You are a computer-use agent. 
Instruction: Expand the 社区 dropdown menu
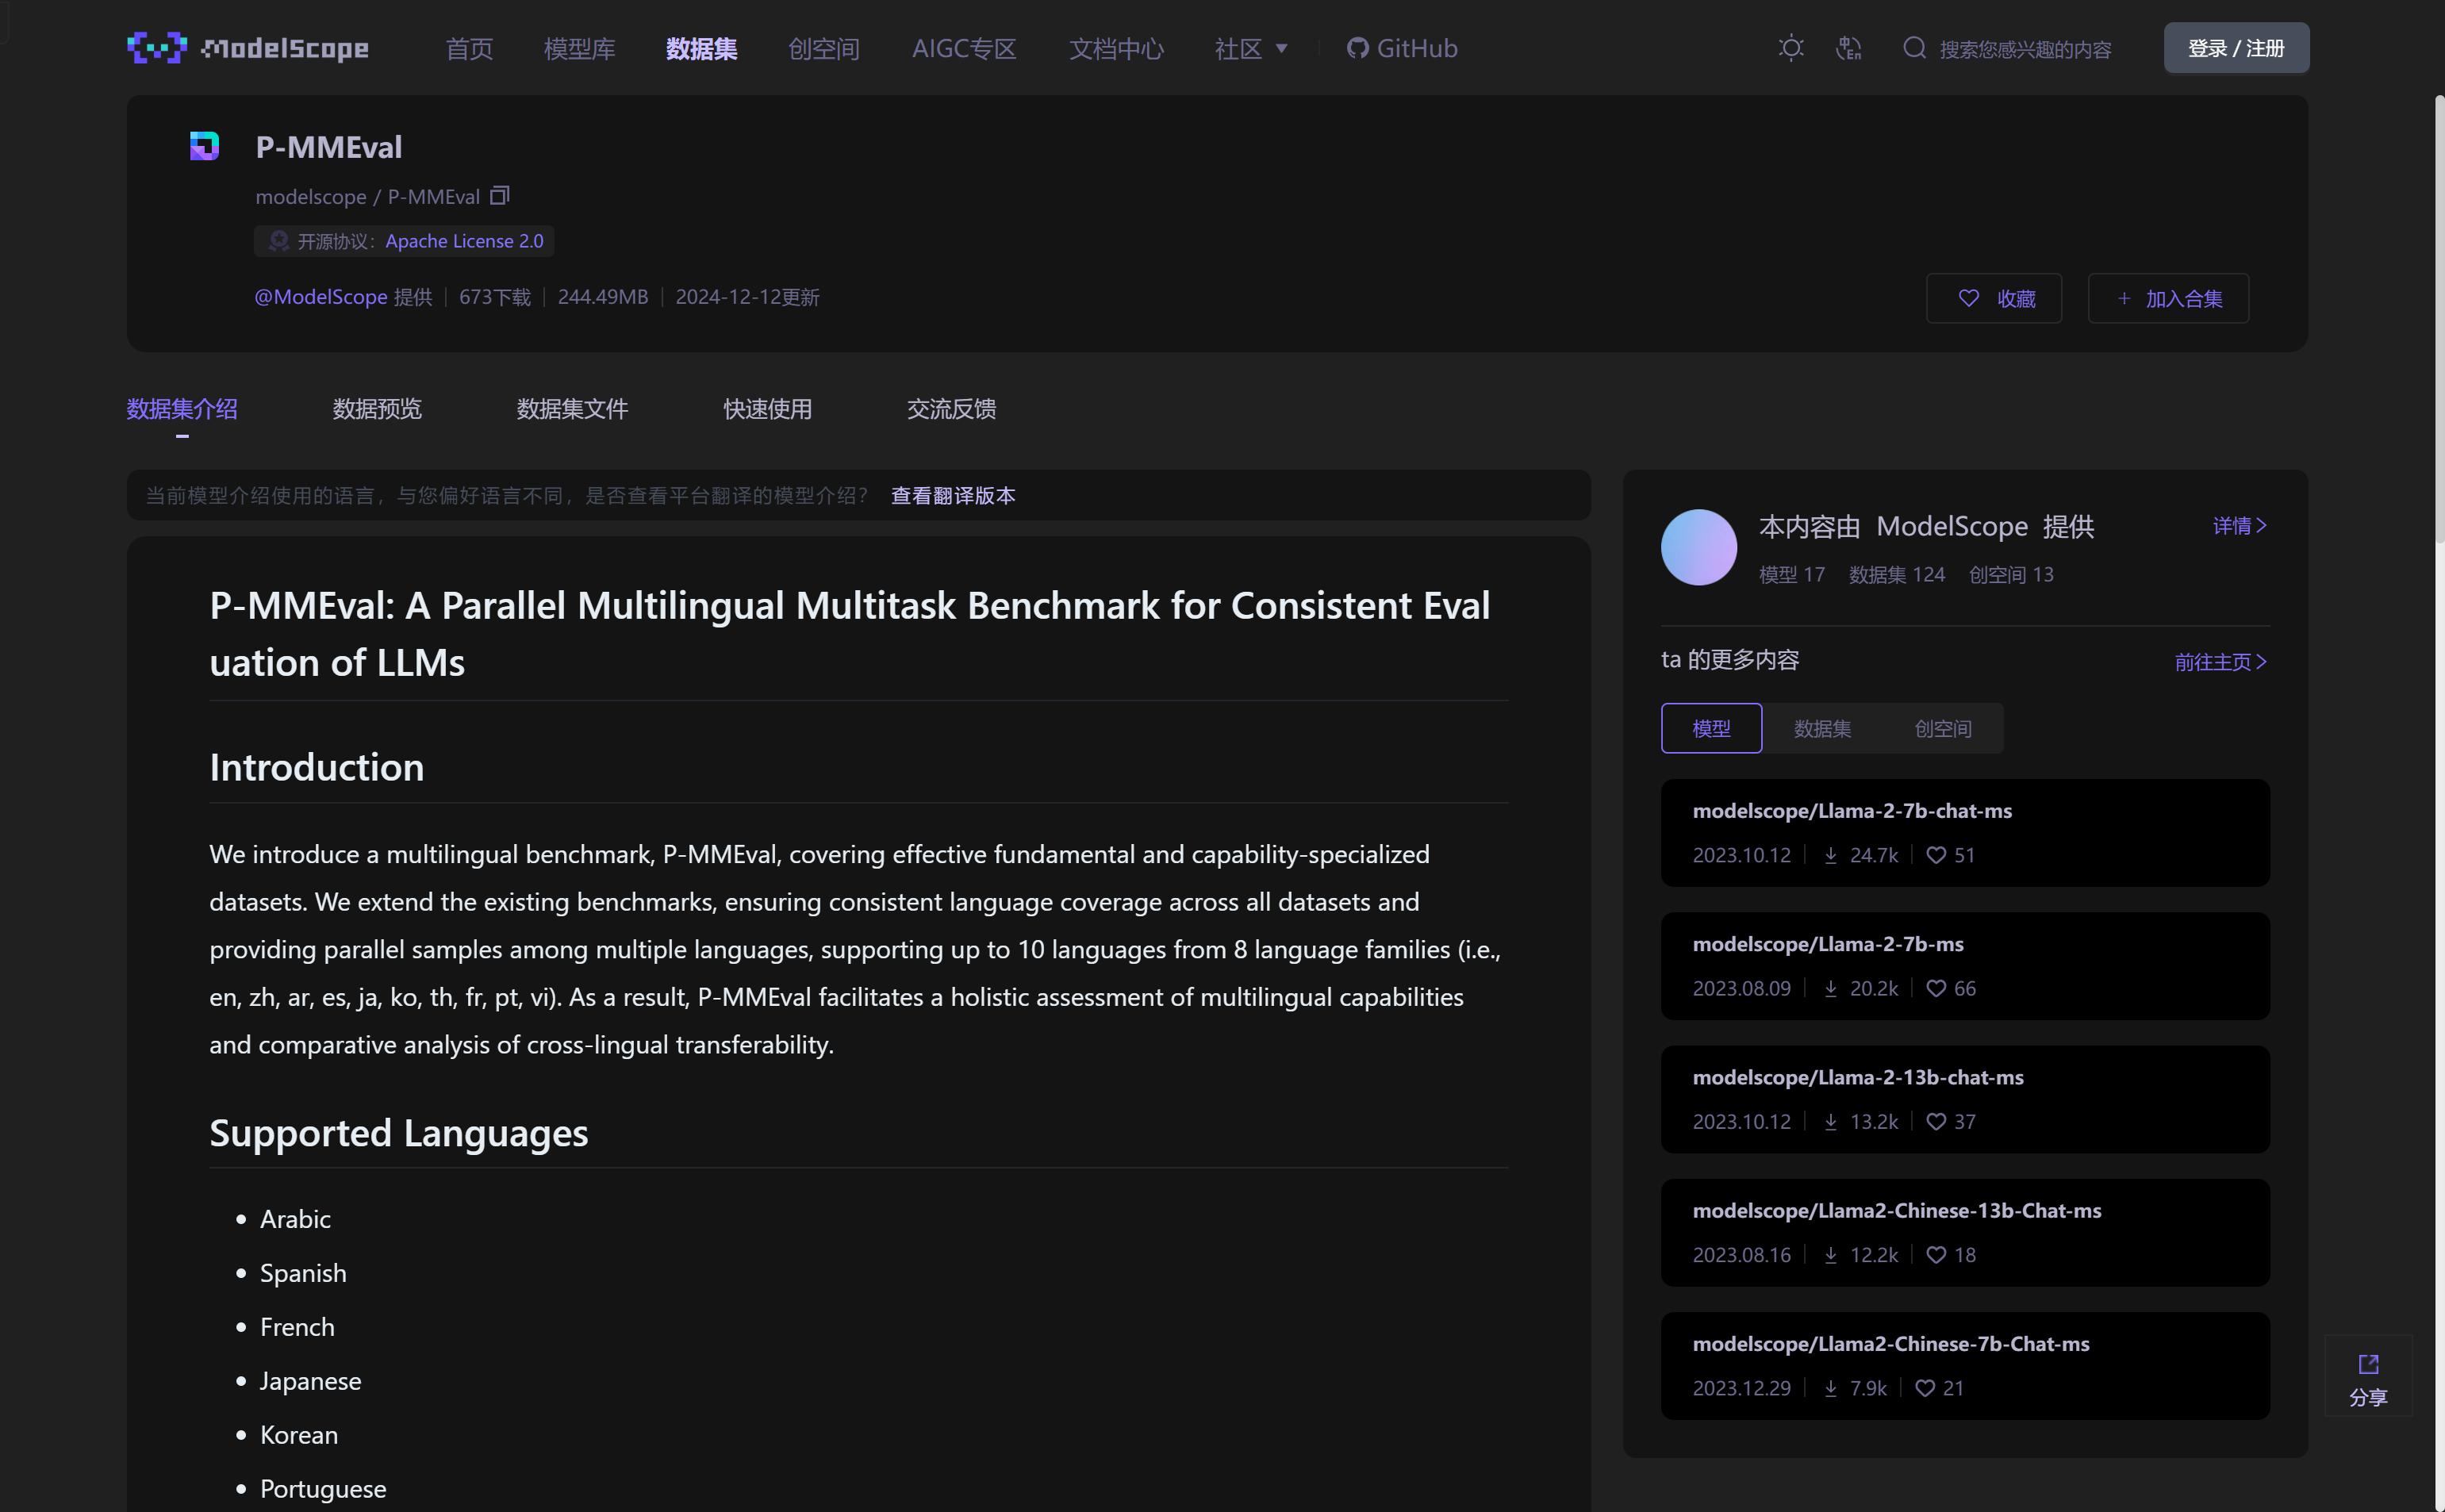click(x=1251, y=48)
